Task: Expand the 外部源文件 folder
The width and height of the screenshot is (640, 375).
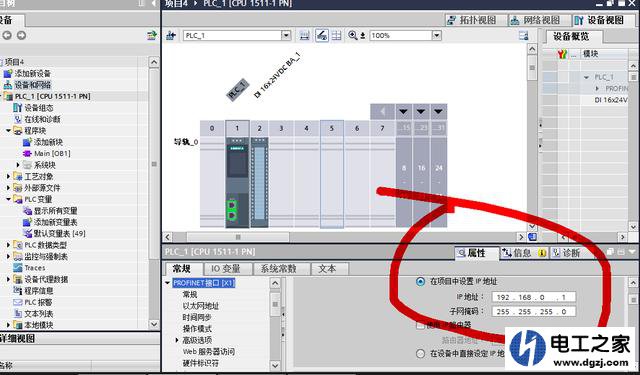Action: [9, 188]
